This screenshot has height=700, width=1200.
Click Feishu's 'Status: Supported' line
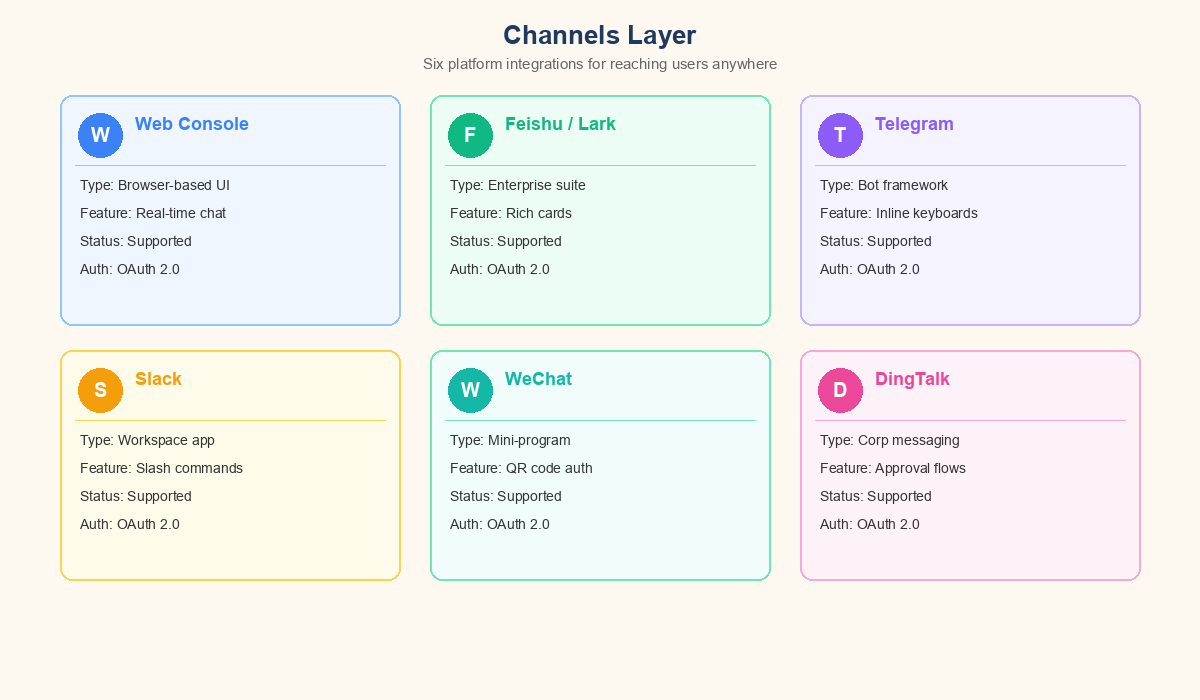pos(506,241)
